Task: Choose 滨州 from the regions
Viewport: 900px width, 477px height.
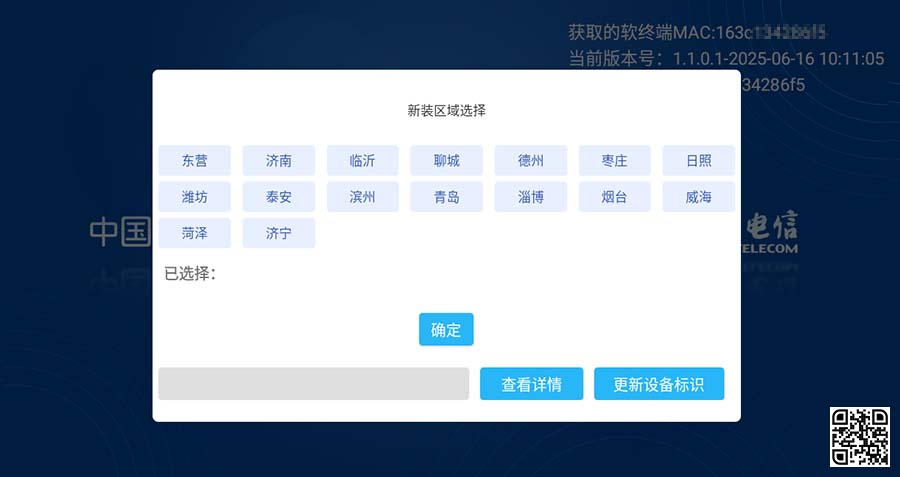Action: pos(363,197)
